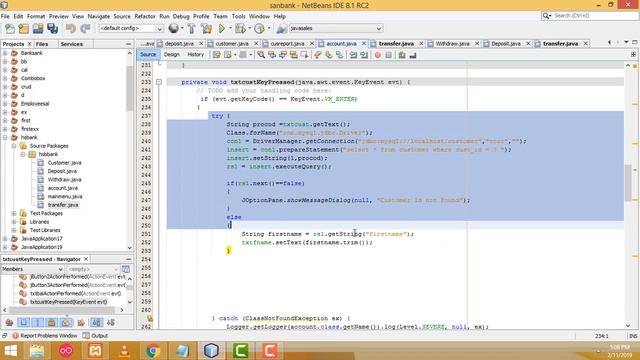Click the Undo arrow icon
640x360 pixels.
(71, 28)
